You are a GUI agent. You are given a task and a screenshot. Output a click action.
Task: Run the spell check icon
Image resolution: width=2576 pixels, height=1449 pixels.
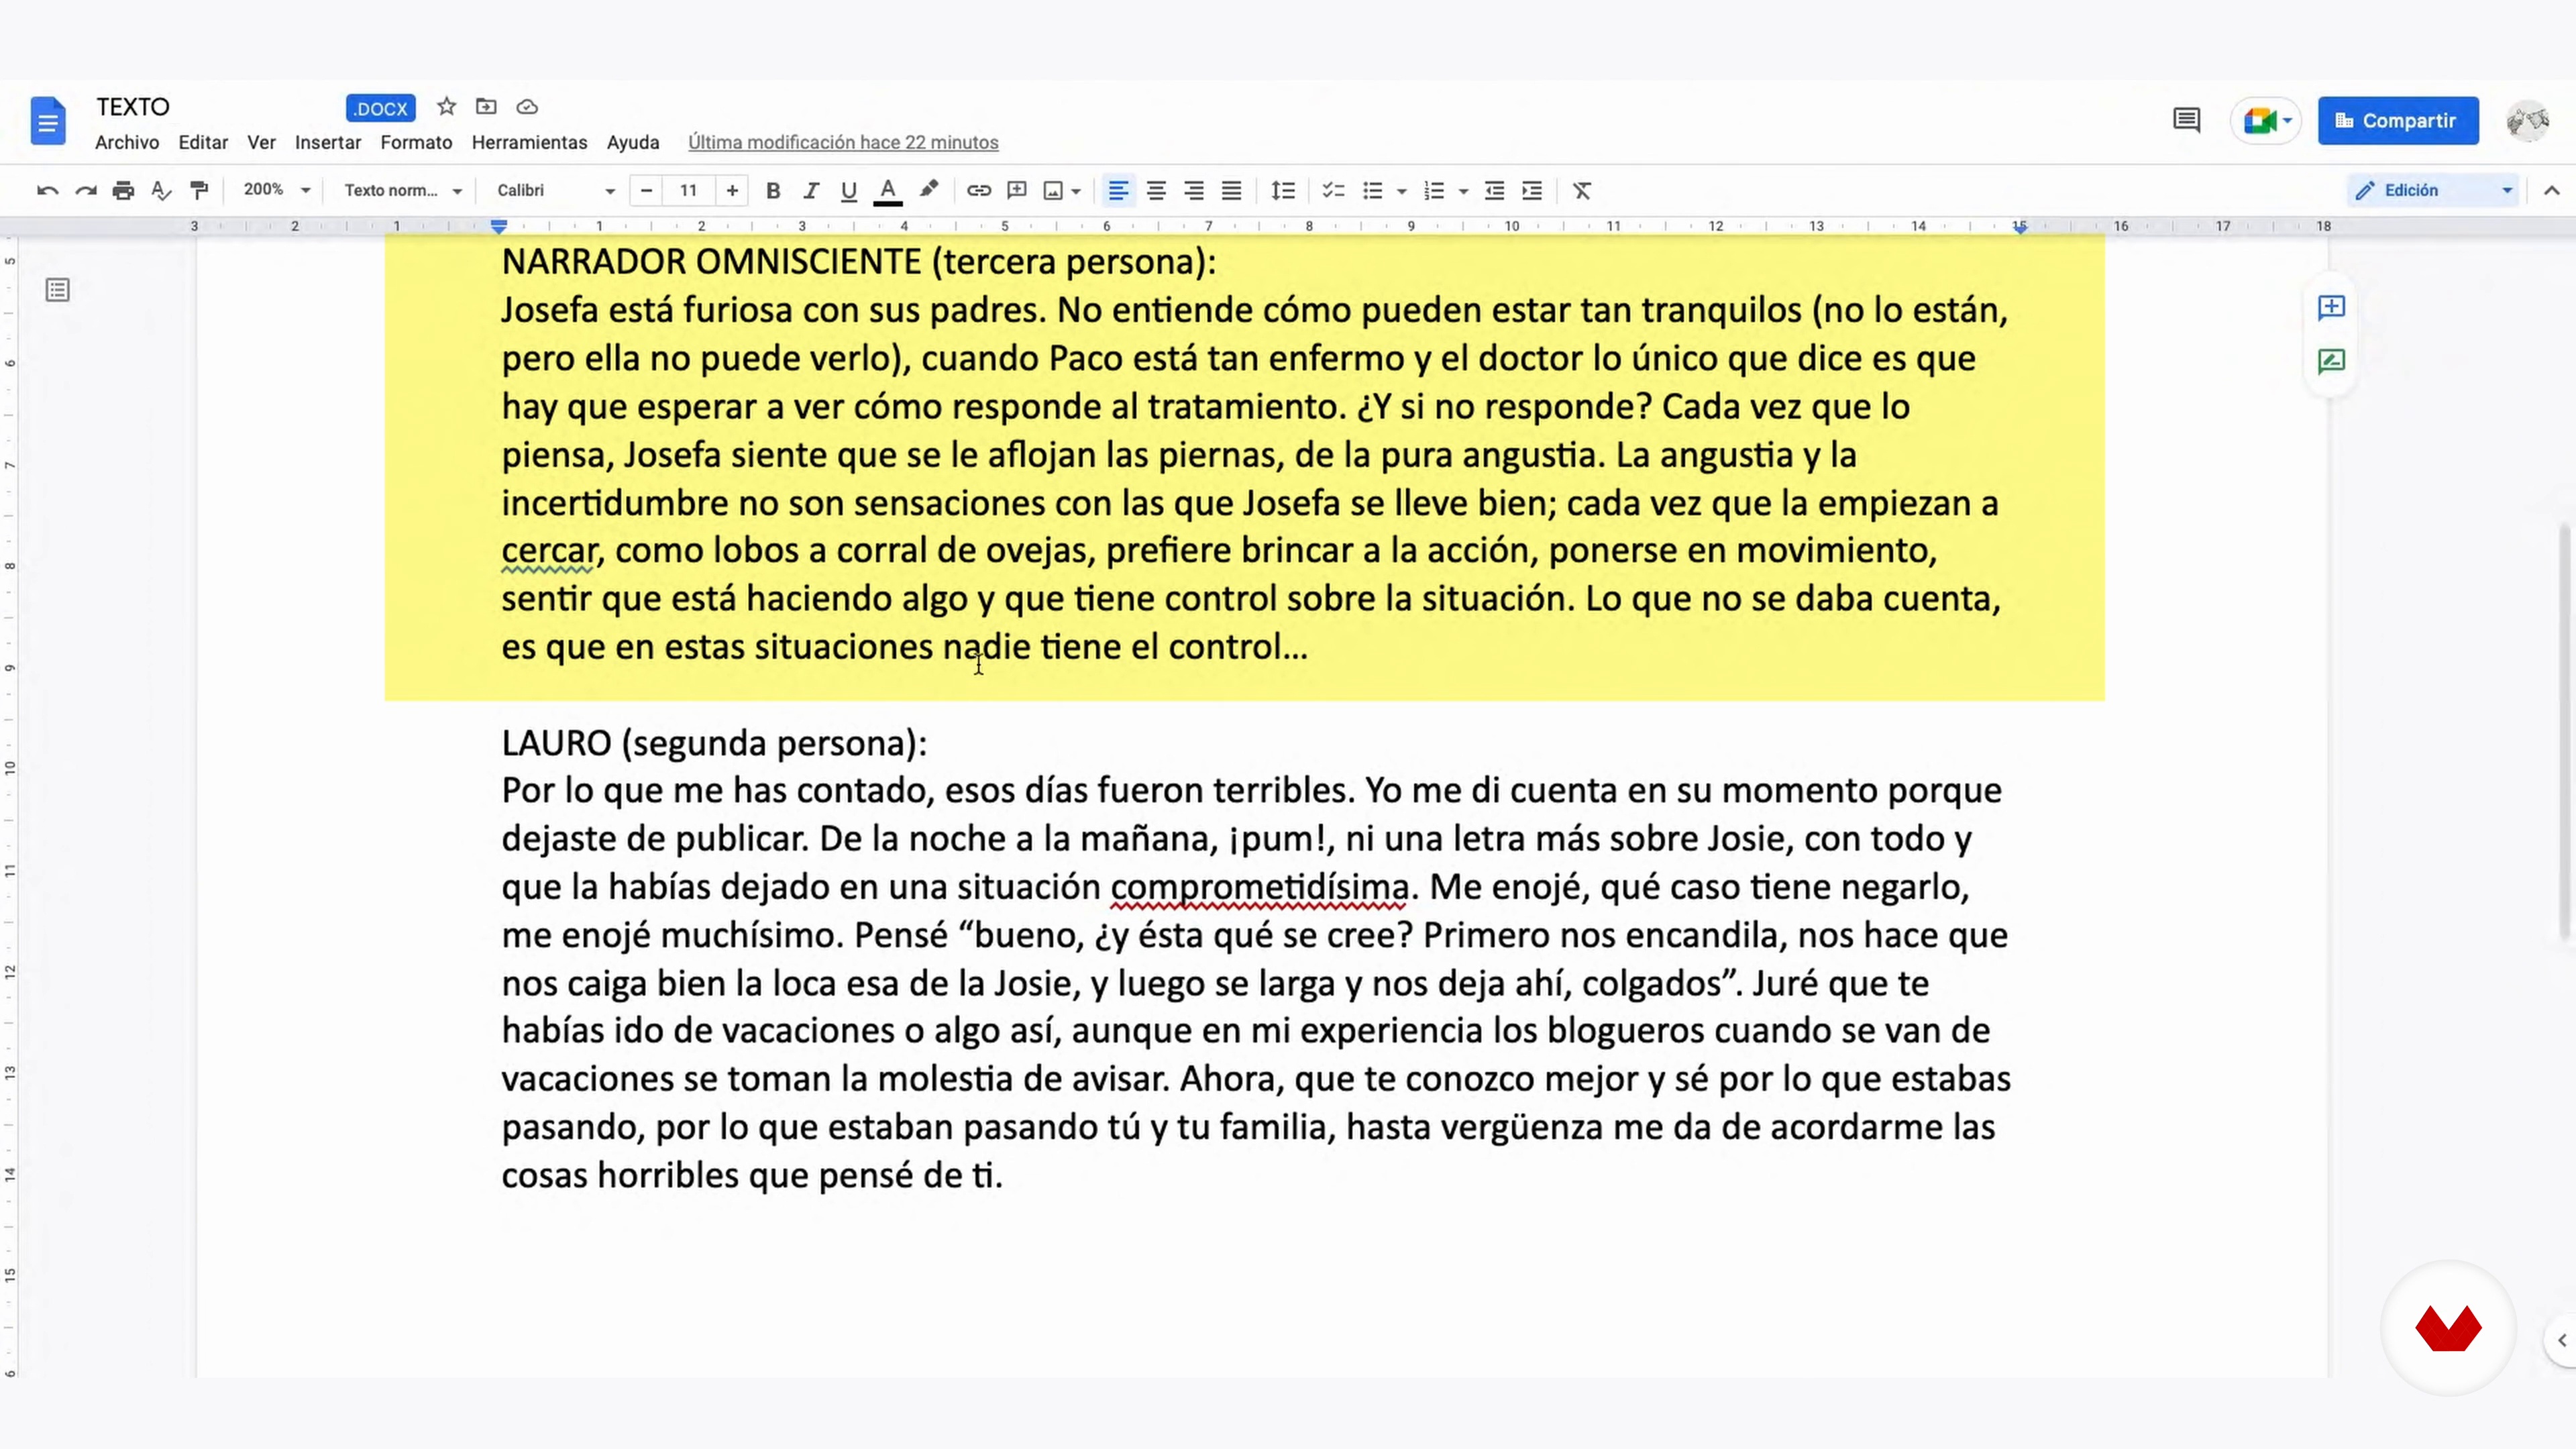161,190
